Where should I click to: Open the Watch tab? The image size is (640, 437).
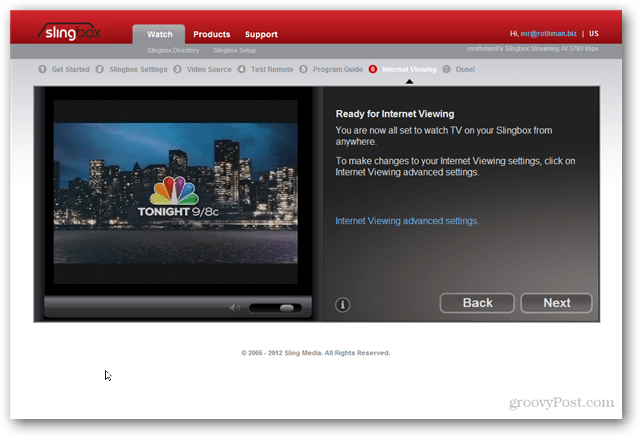(159, 34)
